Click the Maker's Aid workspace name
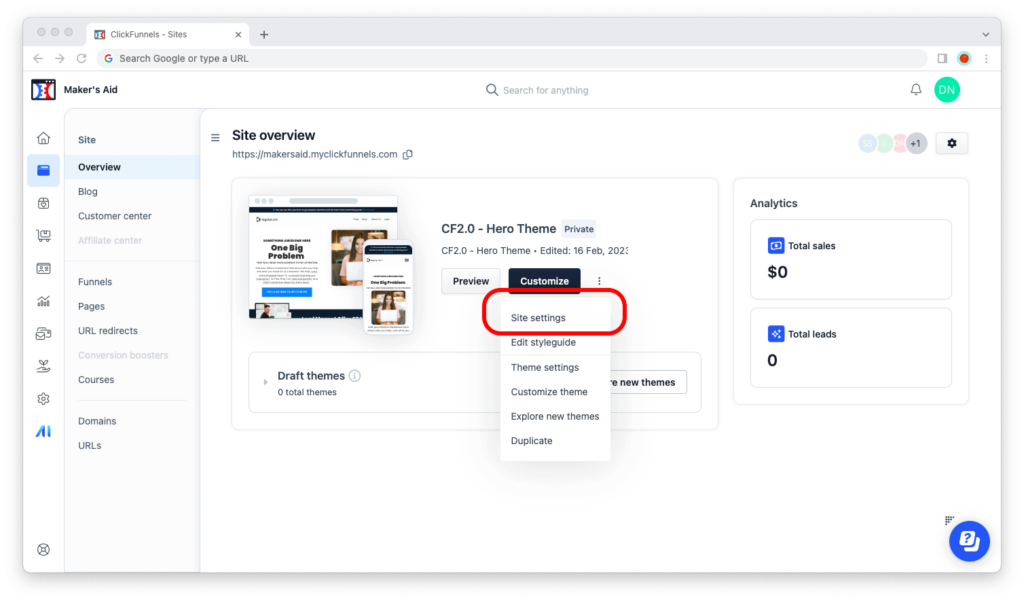 click(x=91, y=89)
